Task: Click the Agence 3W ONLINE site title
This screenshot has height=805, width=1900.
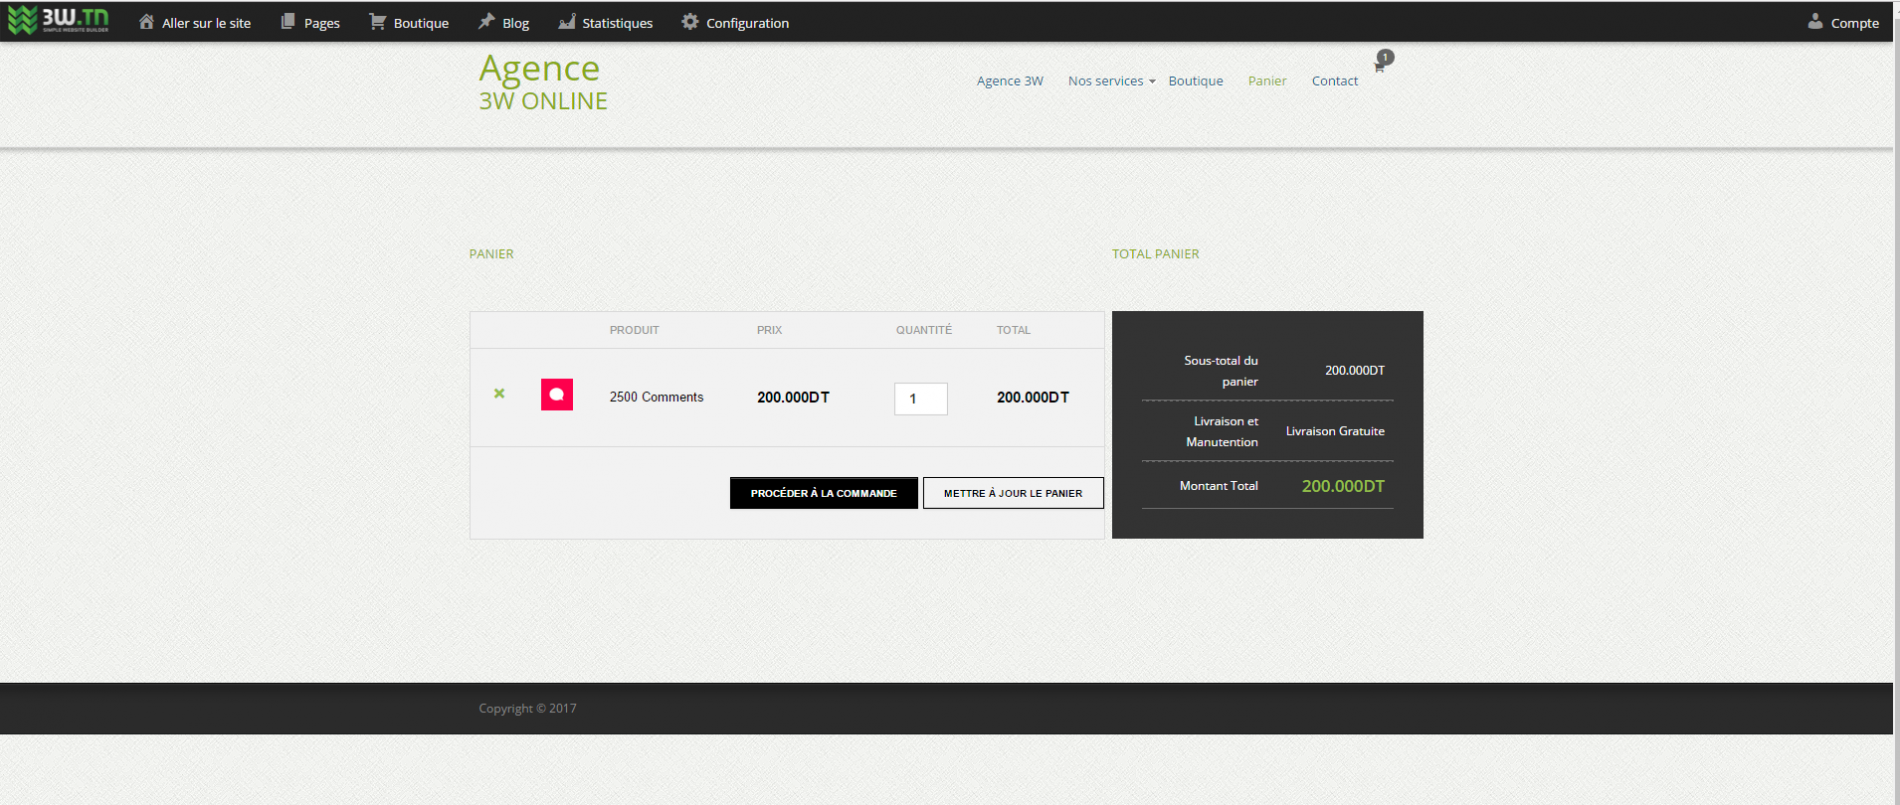Action: tap(543, 81)
